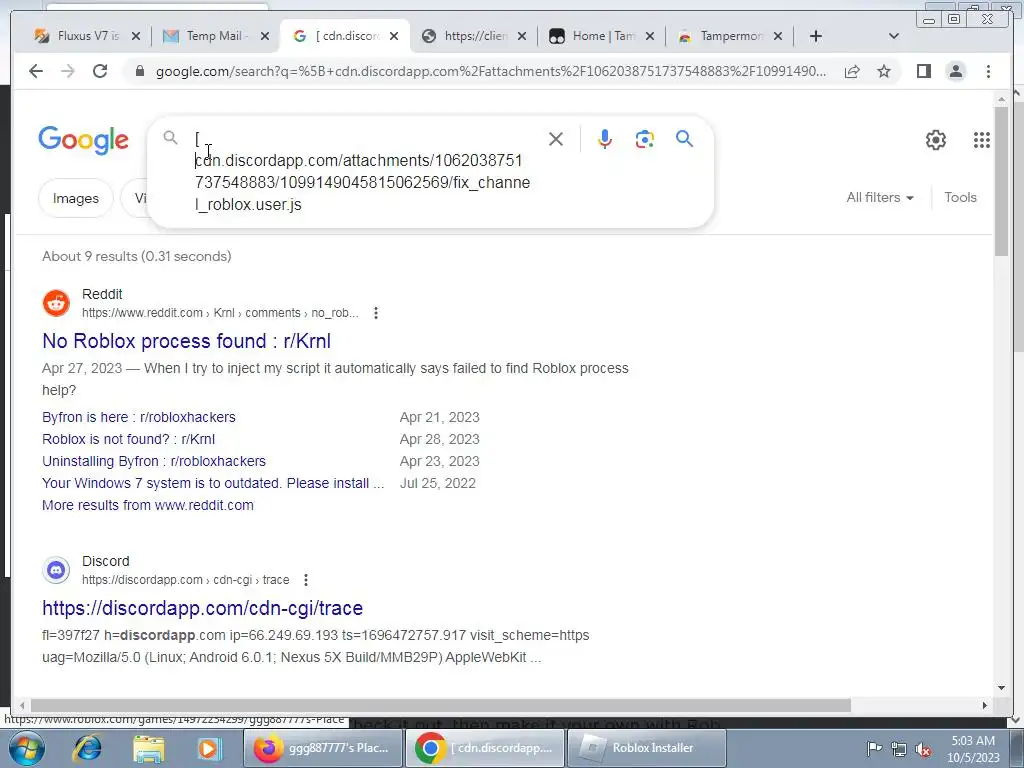This screenshot has width=1024, height=768.
Task: Open Chrome three-dot menu
Action: point(988,71)
